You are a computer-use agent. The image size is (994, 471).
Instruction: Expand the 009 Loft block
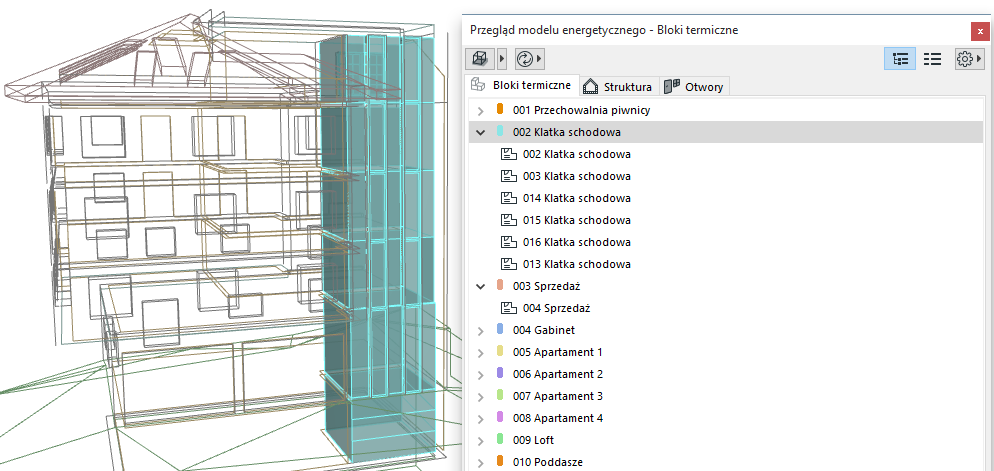(x=481, y=441)
